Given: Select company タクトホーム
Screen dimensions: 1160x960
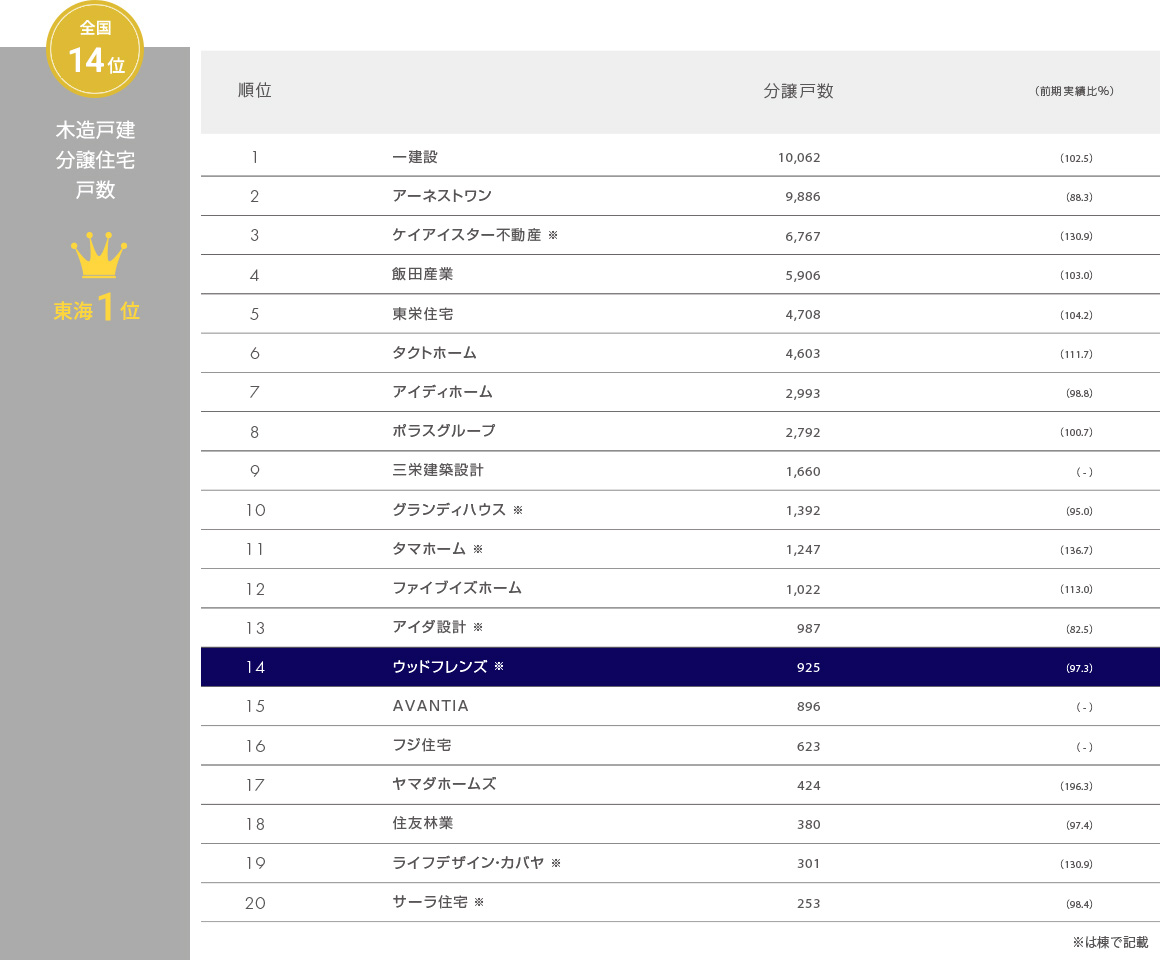Looking at the screenshot, I should coord(434,353).
